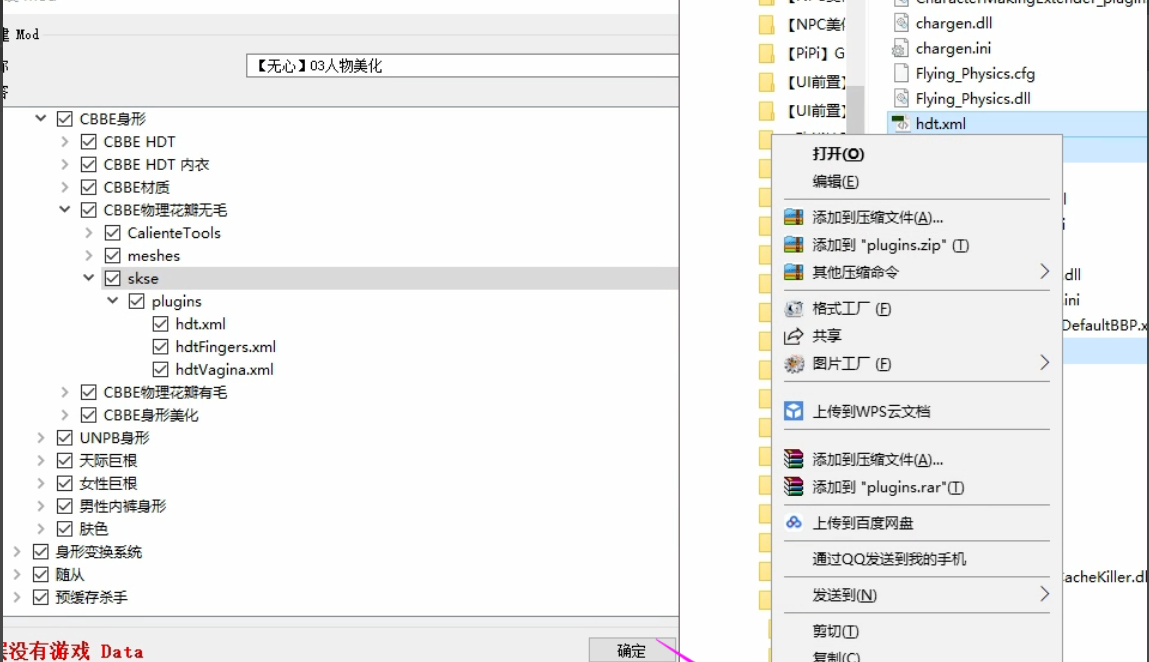Select the CBBE身形美化 tree row label
The height and width of the screenshot is (662, 1149).
151,416
